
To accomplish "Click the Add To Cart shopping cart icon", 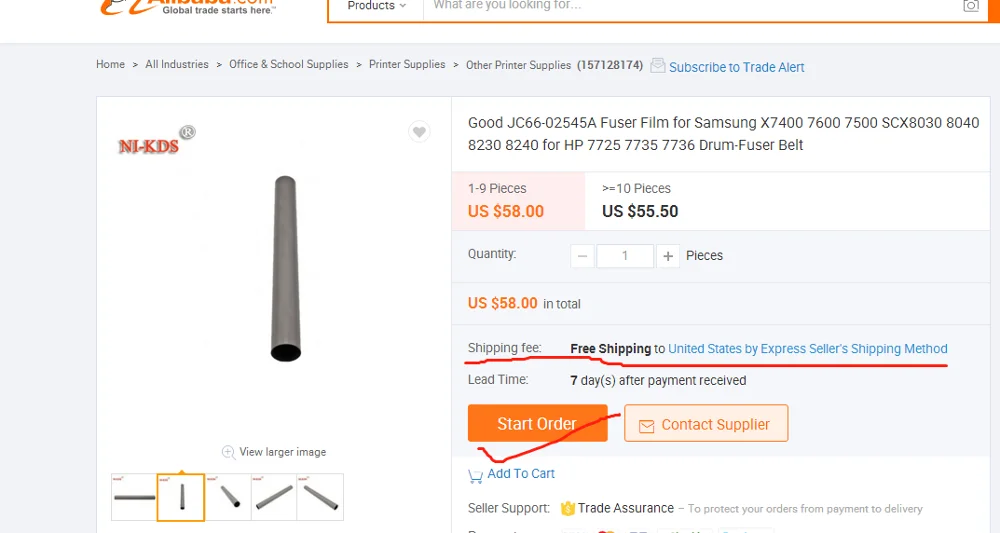I will click(475, 475).
